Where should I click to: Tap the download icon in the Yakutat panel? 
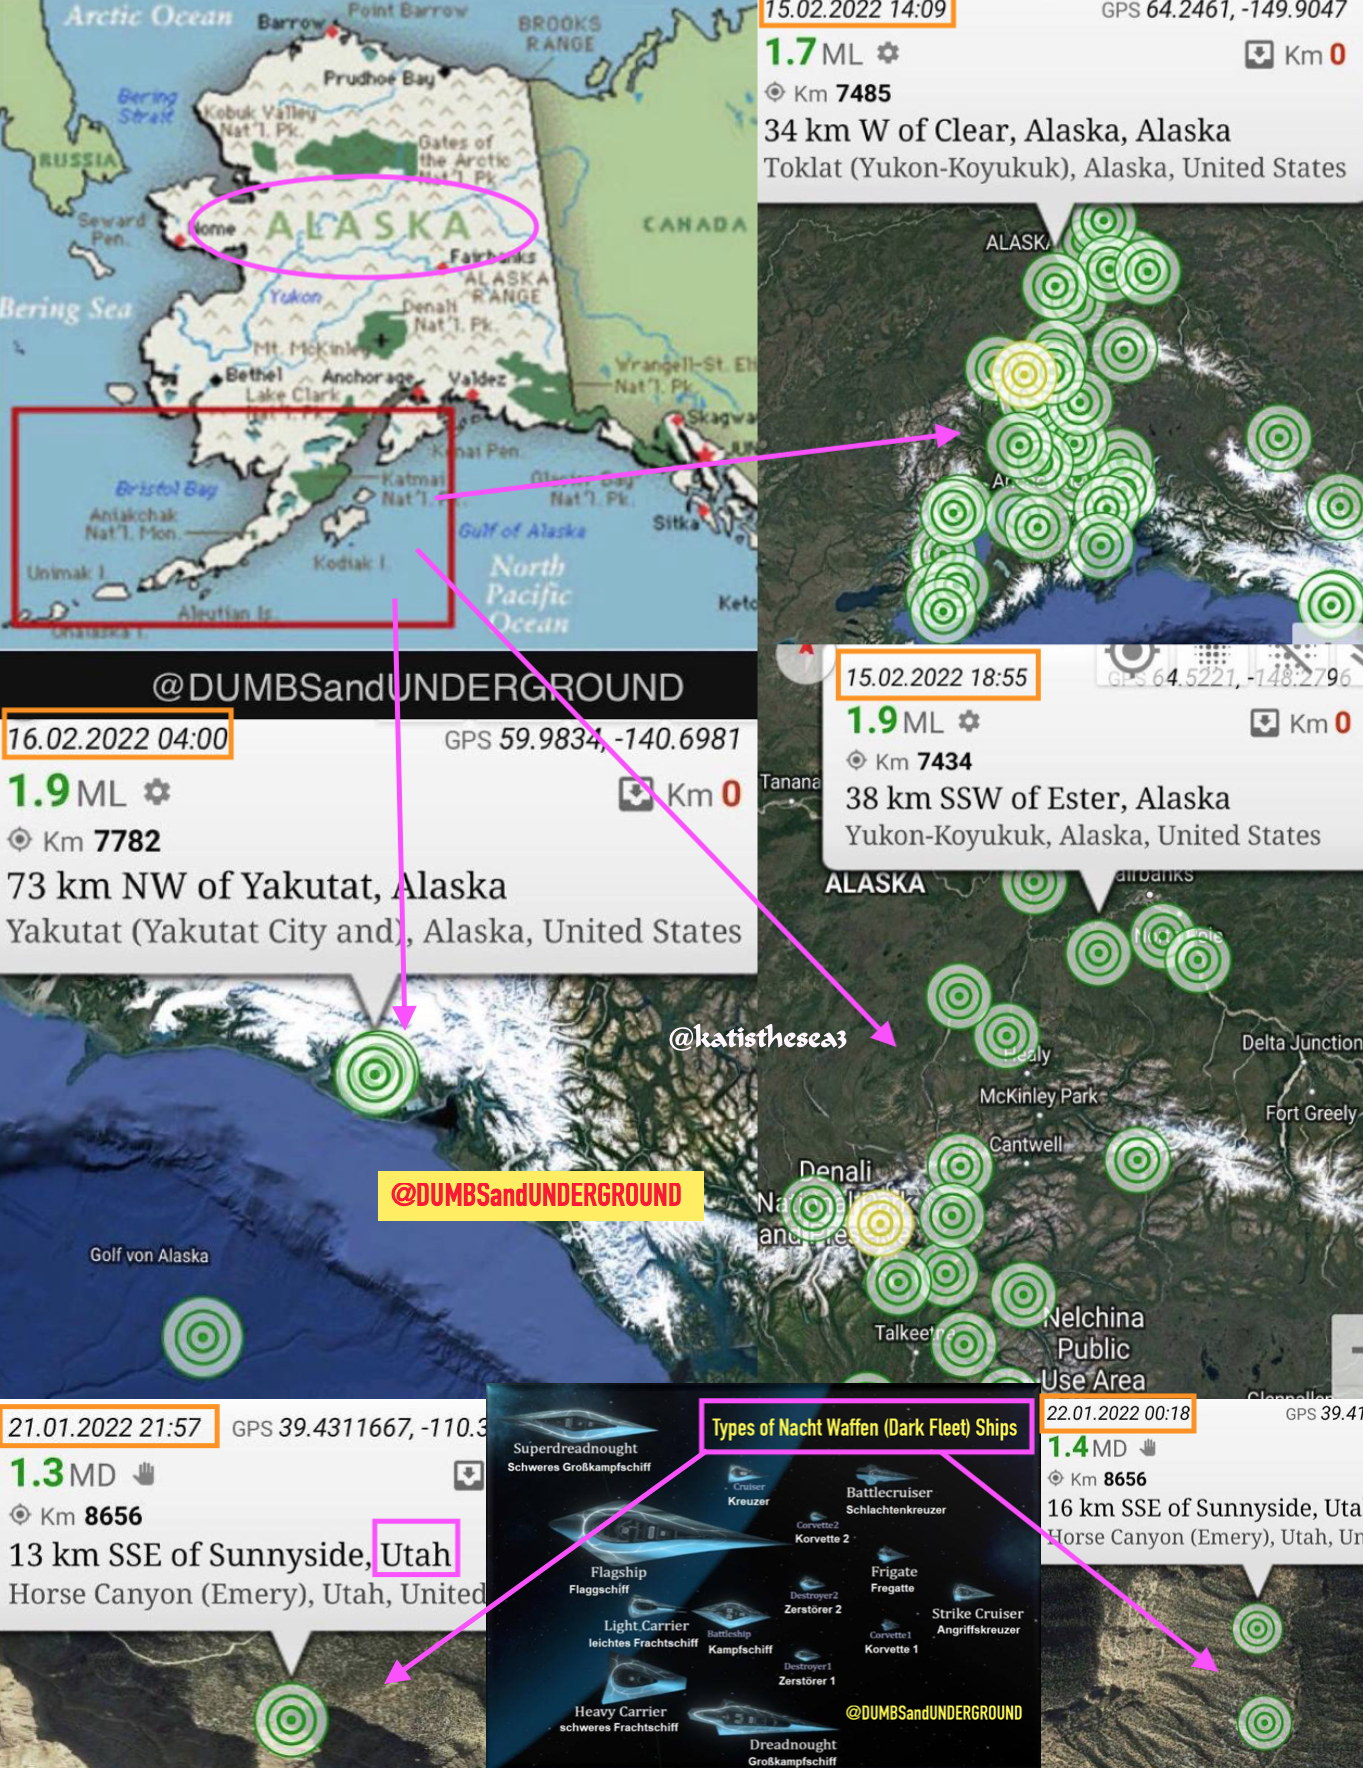(x=635, y=794)
